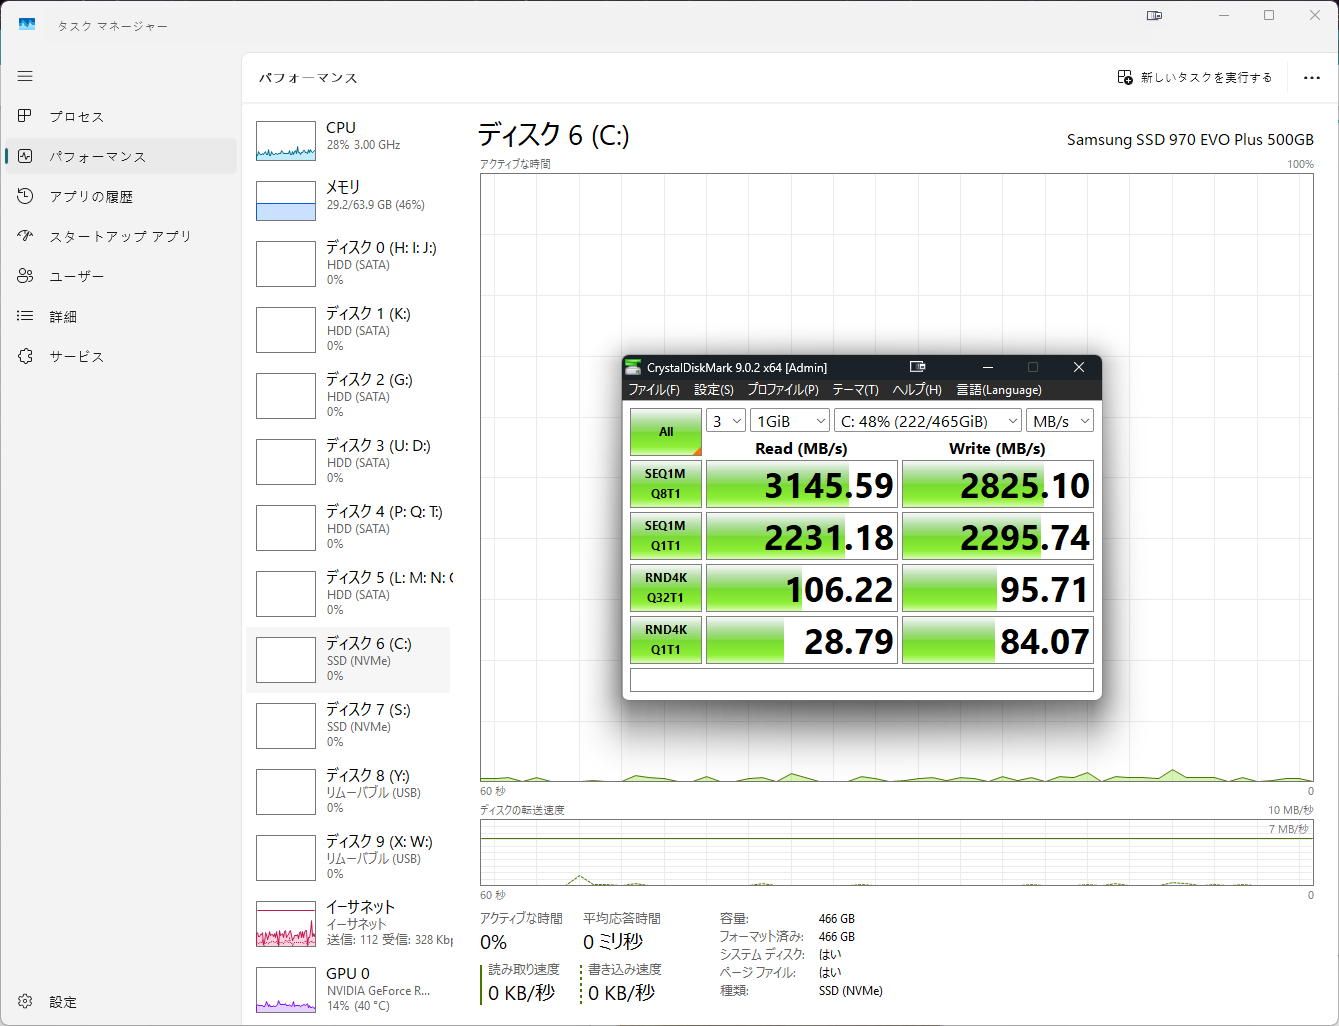
Task: Open the サービス page in the sidebar
Action: 121,356
